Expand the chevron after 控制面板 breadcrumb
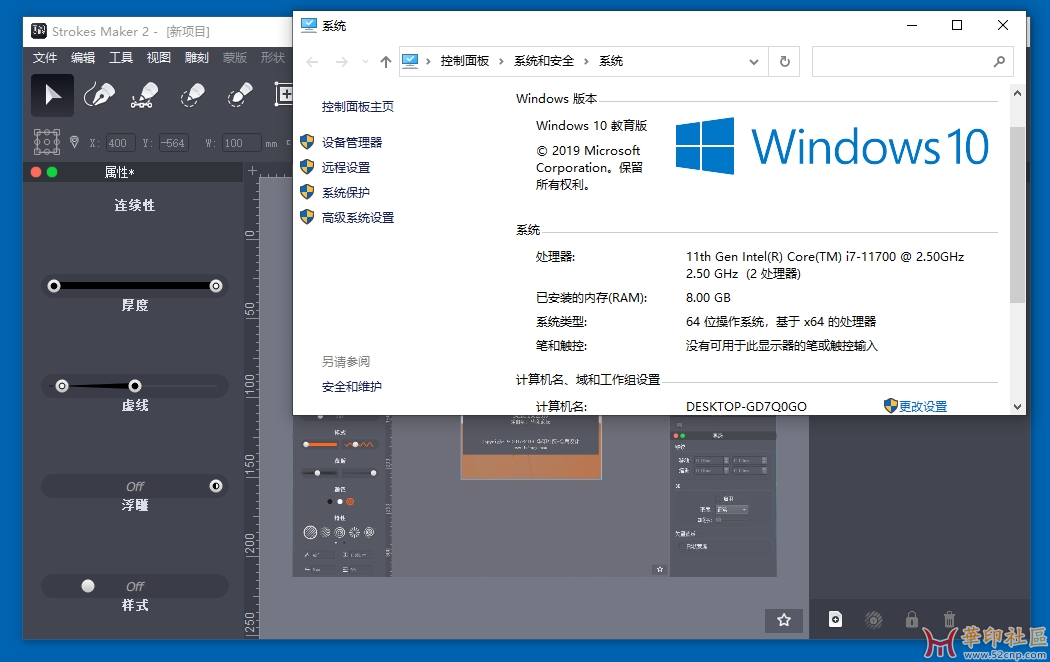1050x662 pixels. point(502,61)
